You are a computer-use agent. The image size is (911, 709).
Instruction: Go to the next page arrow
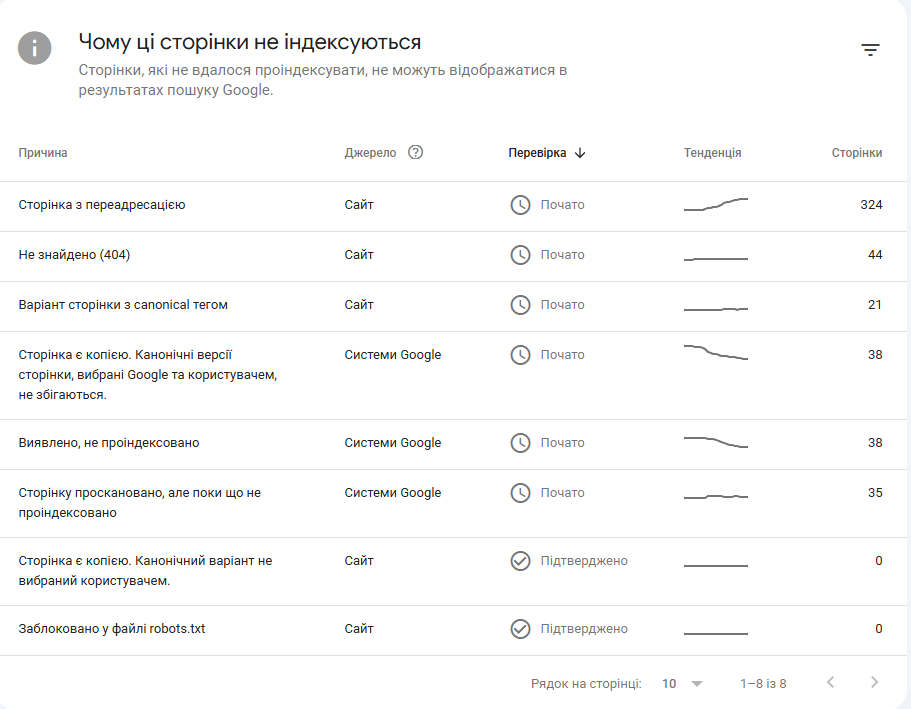874,682
